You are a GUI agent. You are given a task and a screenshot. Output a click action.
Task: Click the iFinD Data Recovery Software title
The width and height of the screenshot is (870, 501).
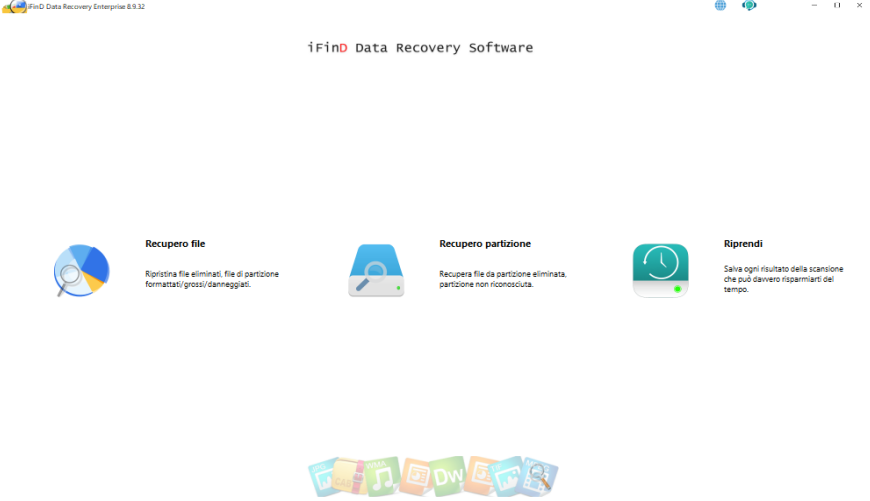coord(420,48)
